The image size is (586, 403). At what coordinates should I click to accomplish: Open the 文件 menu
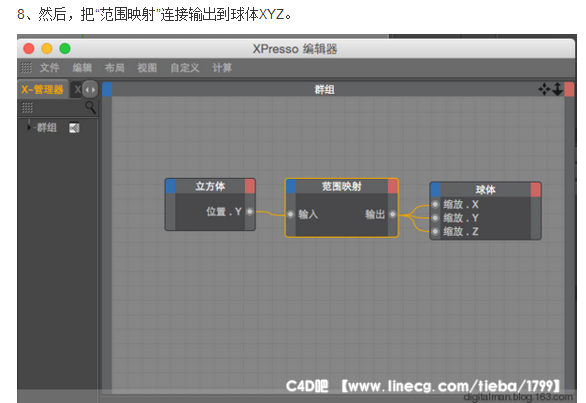[x=49, y=68]
